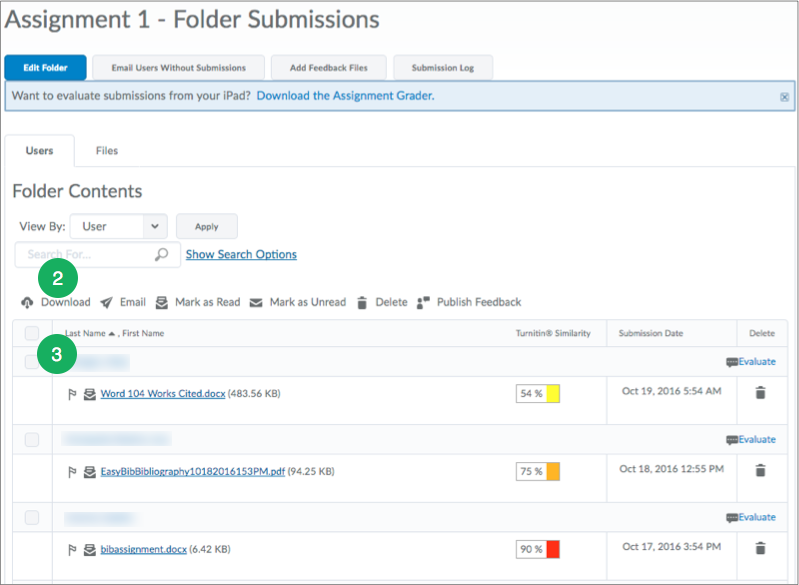
Task: Click the Delete trash icon in toolbar
Action: click(362, 303)
